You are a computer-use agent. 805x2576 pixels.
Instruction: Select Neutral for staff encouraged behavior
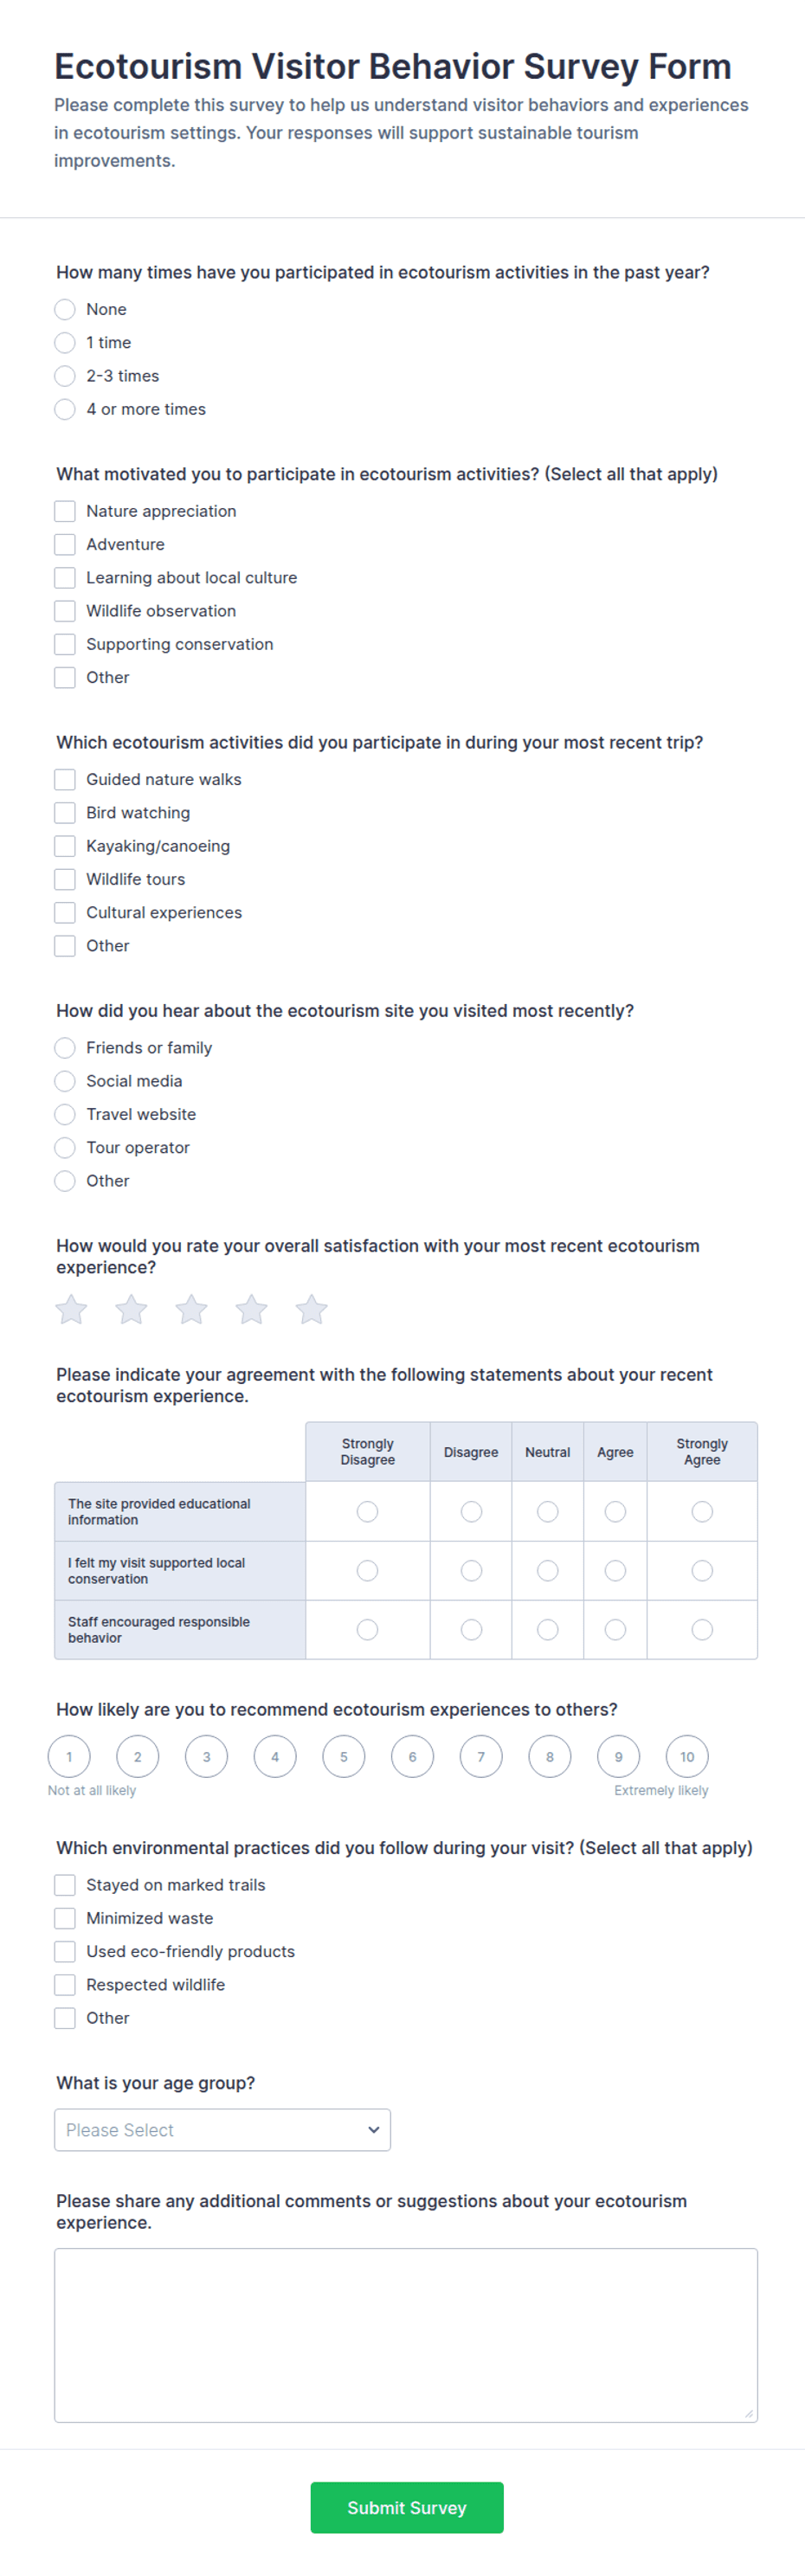[547, 1630]
